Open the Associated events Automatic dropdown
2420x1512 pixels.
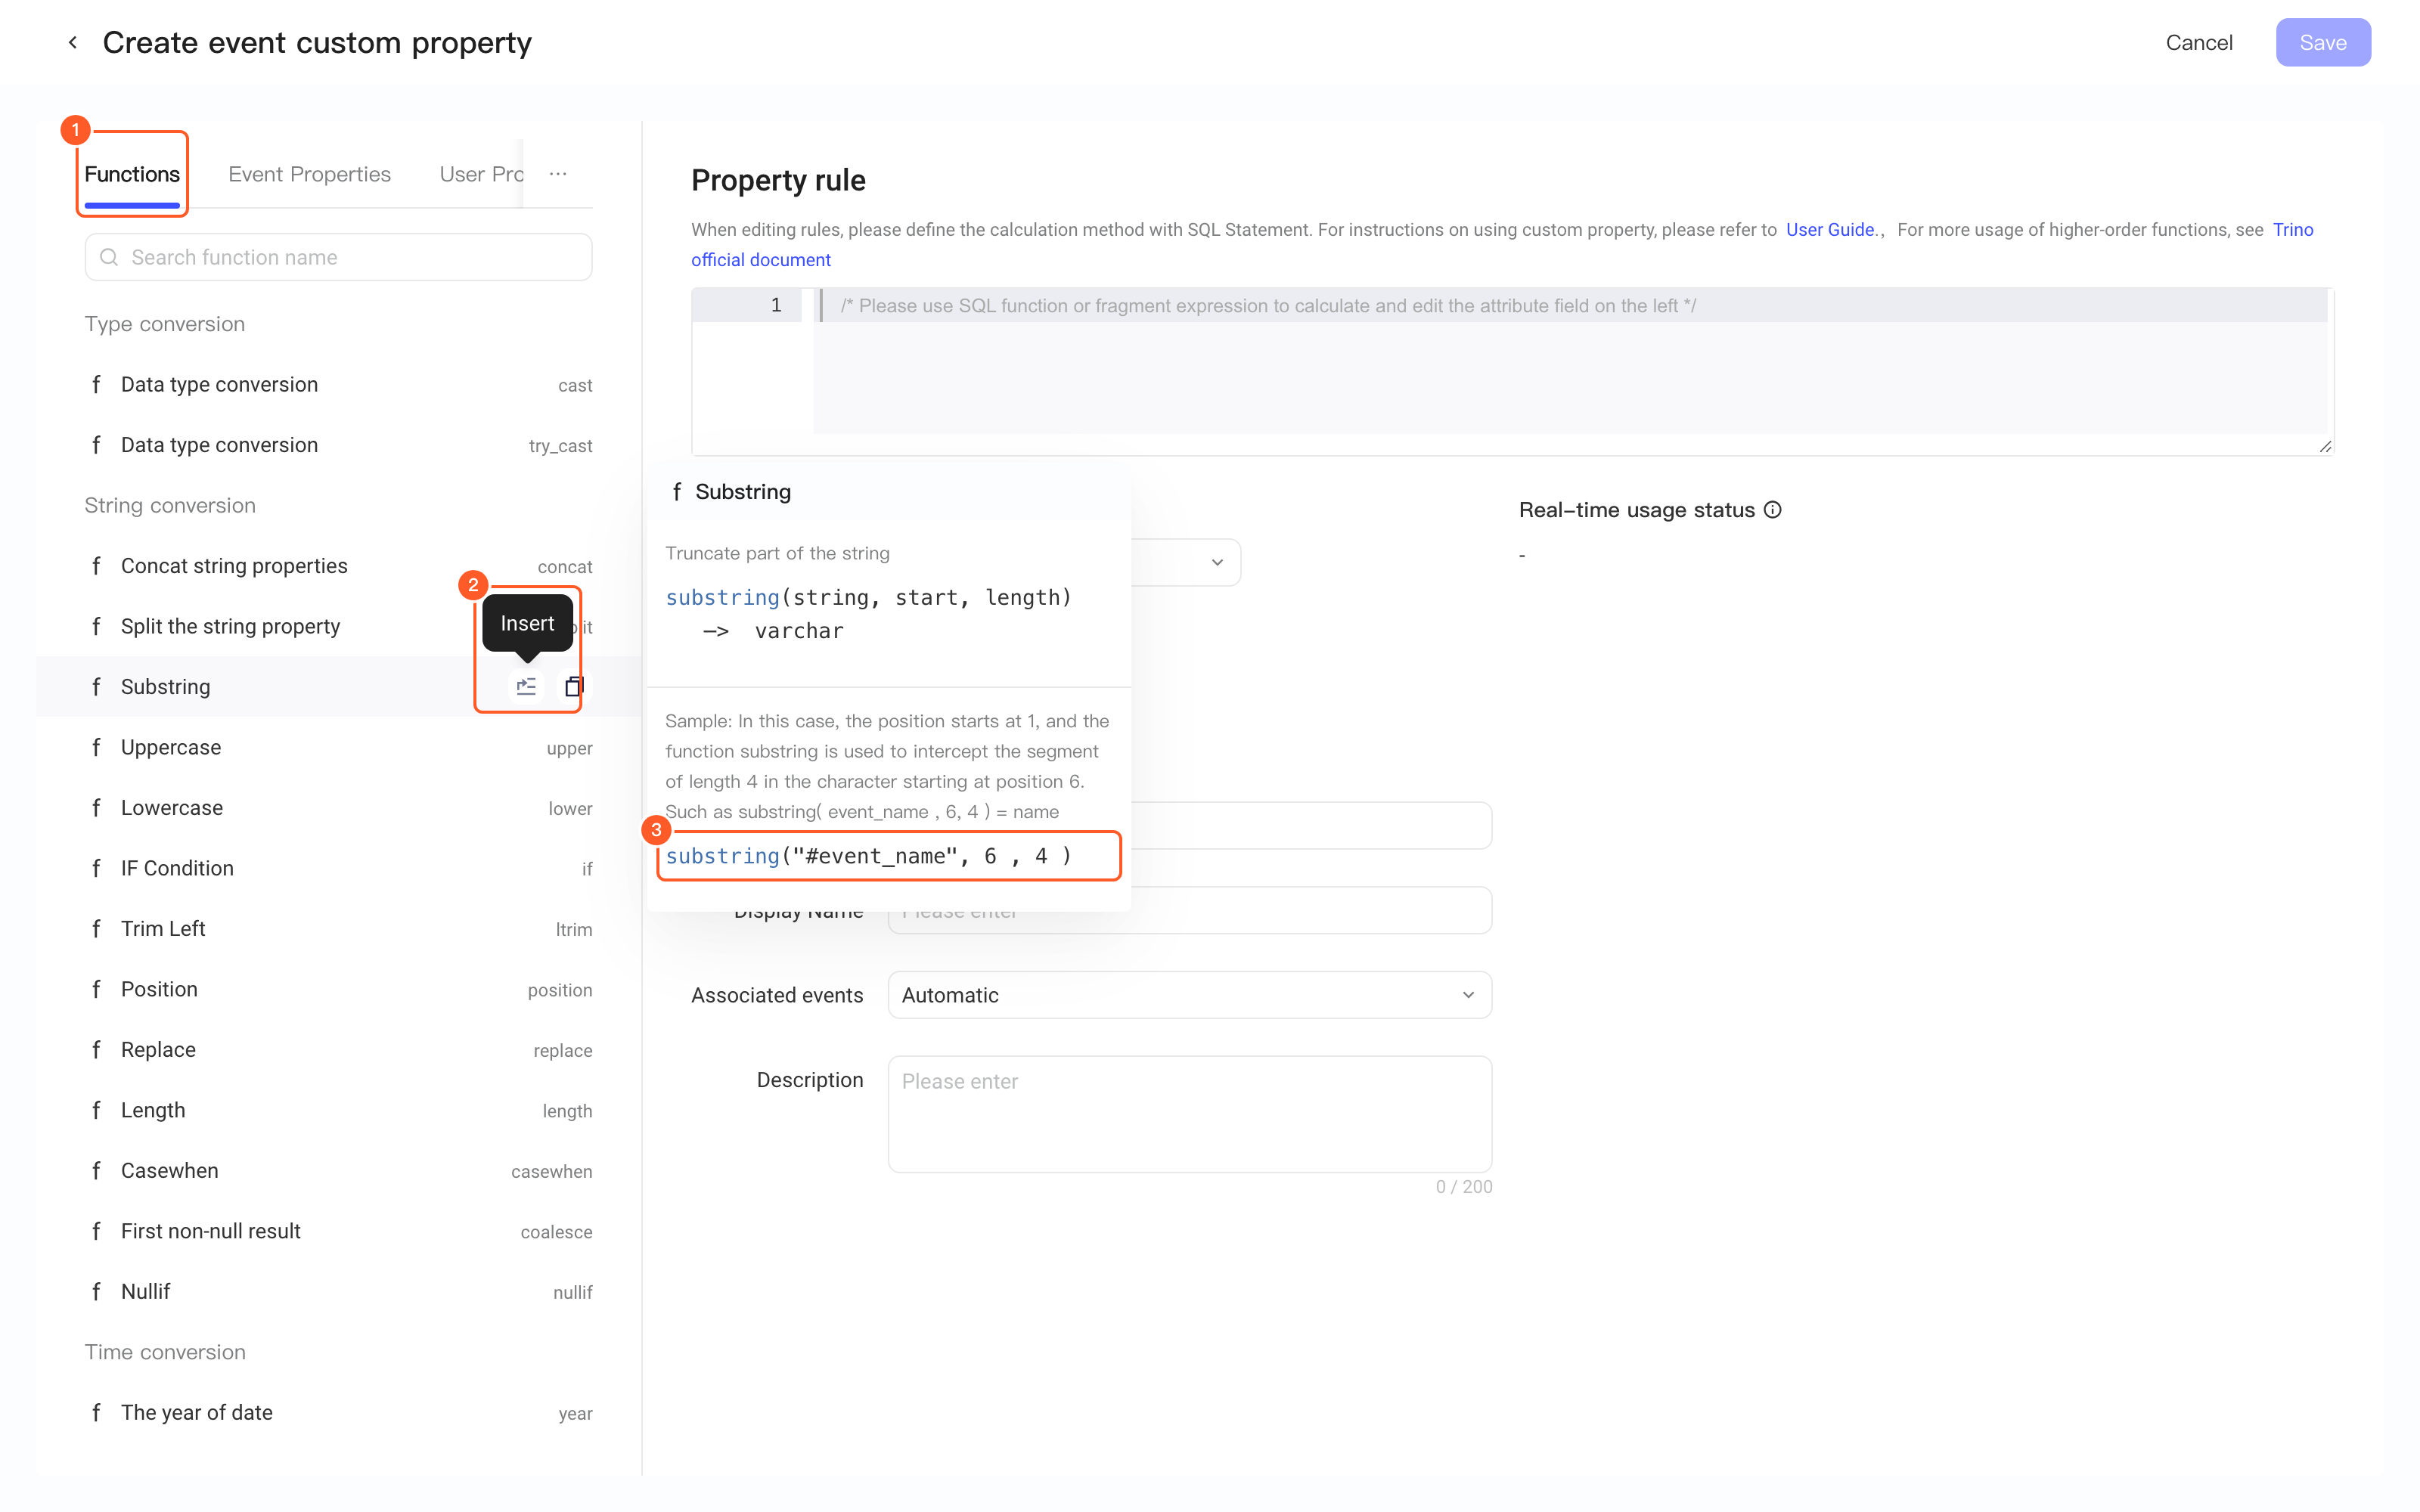point(1189,995)
